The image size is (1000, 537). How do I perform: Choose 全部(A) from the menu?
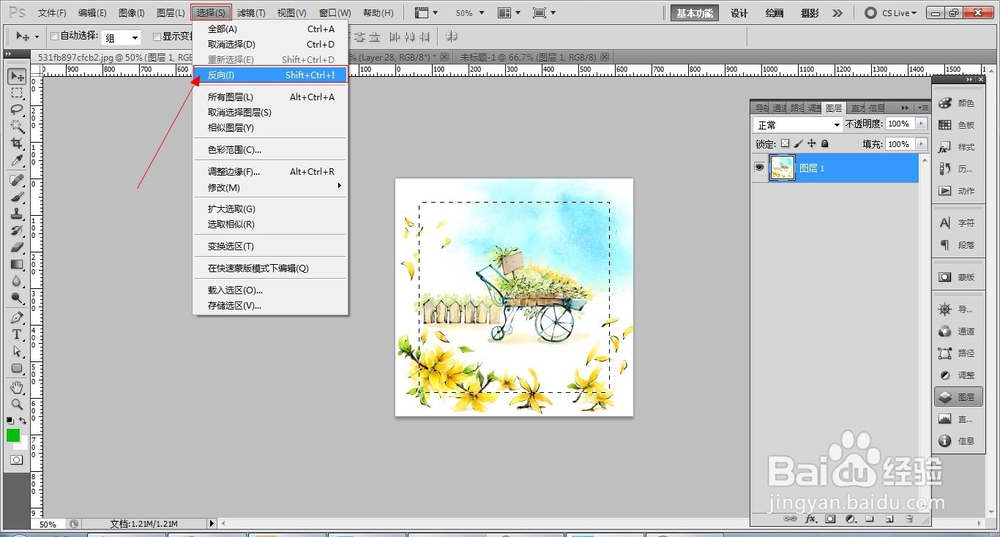(x=270, y=29)
